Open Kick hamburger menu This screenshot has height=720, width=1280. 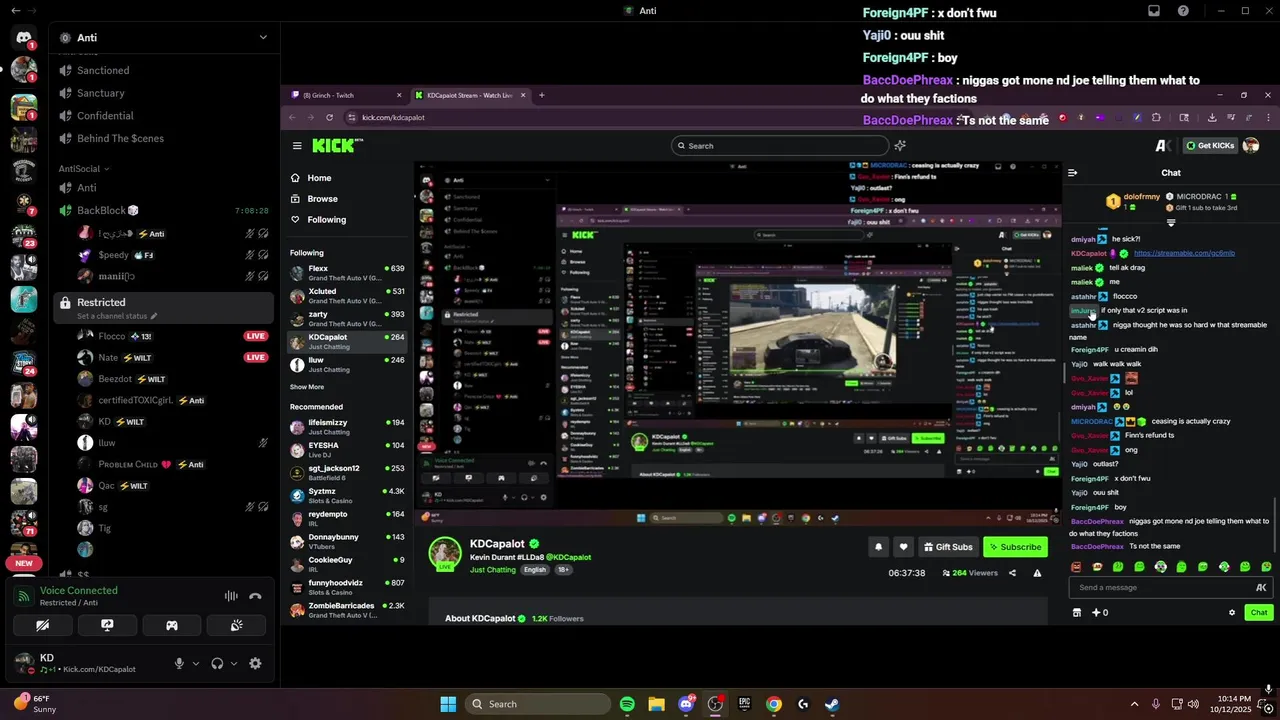tap(297, 145)
